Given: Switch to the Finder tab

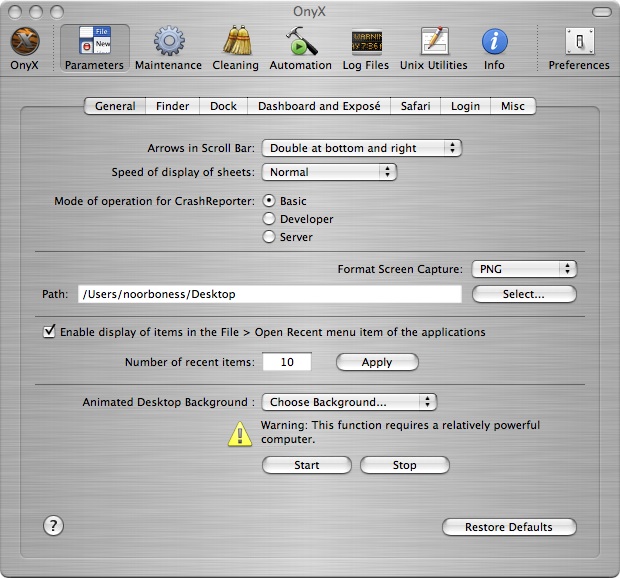Looking at the screenshot, I should [172, 106].
